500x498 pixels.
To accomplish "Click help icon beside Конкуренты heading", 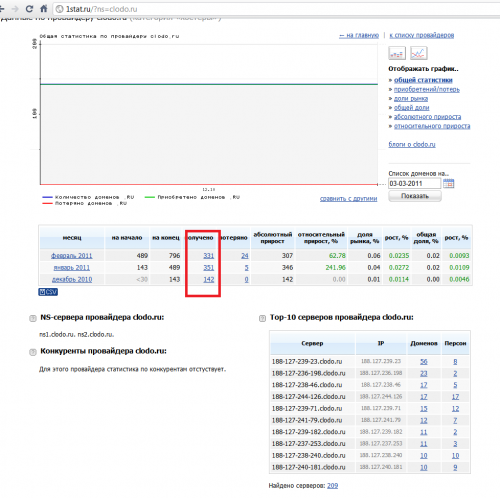I will (33, 352).
